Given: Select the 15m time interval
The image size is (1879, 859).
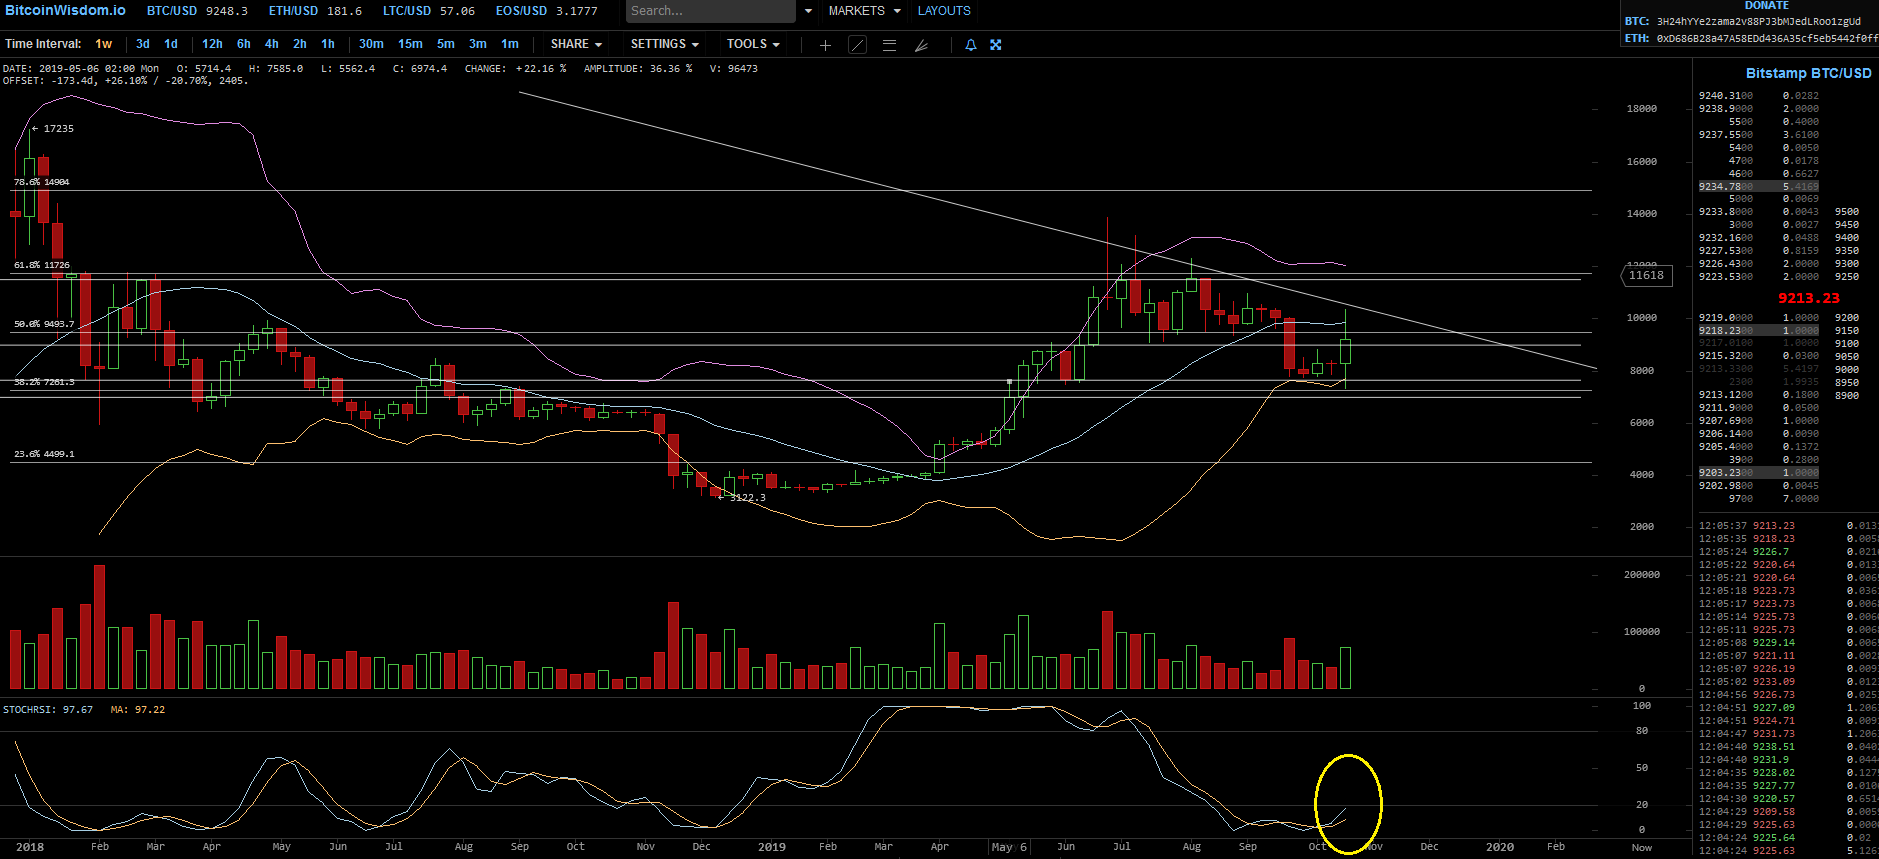Looking at the screenshot, I should pos(410,44).
